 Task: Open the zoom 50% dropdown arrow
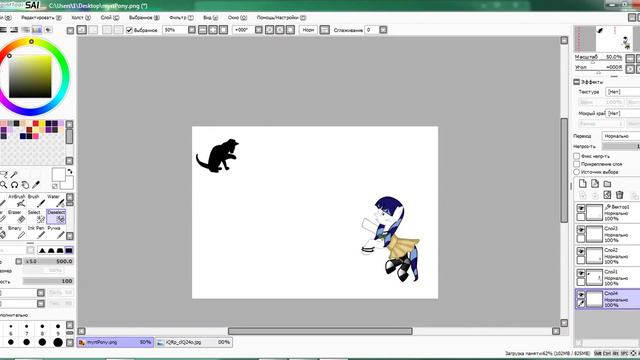point(192,30)
